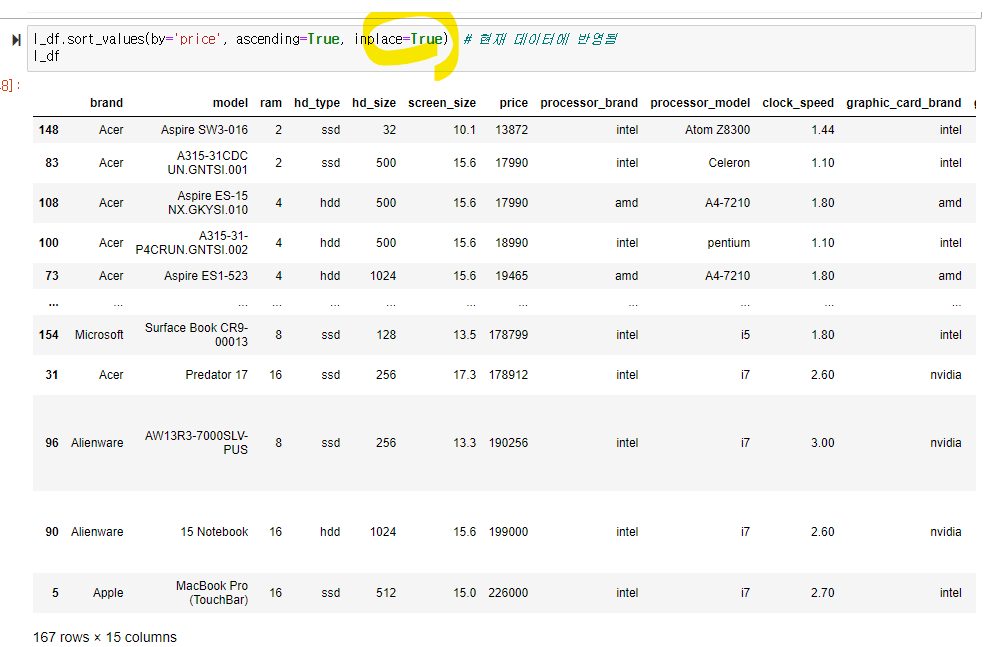This screenshot has height=647, width=987.
Task: Click row index 73
Action: (x=52, y=276)
